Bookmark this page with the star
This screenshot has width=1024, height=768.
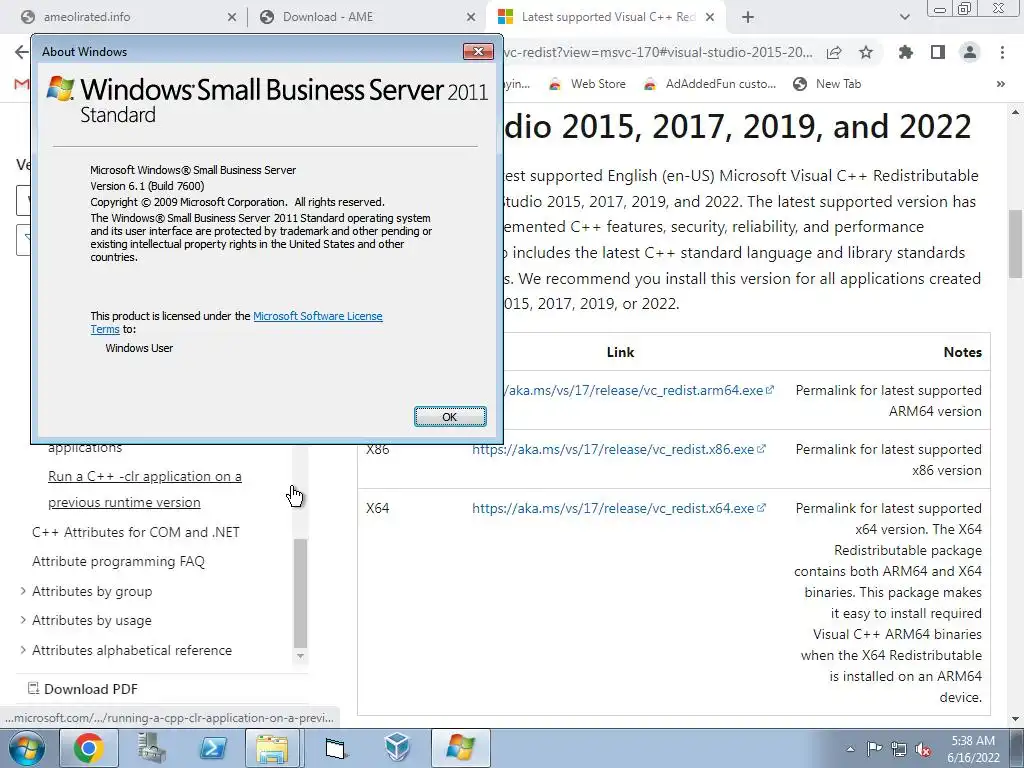[866, 52]
